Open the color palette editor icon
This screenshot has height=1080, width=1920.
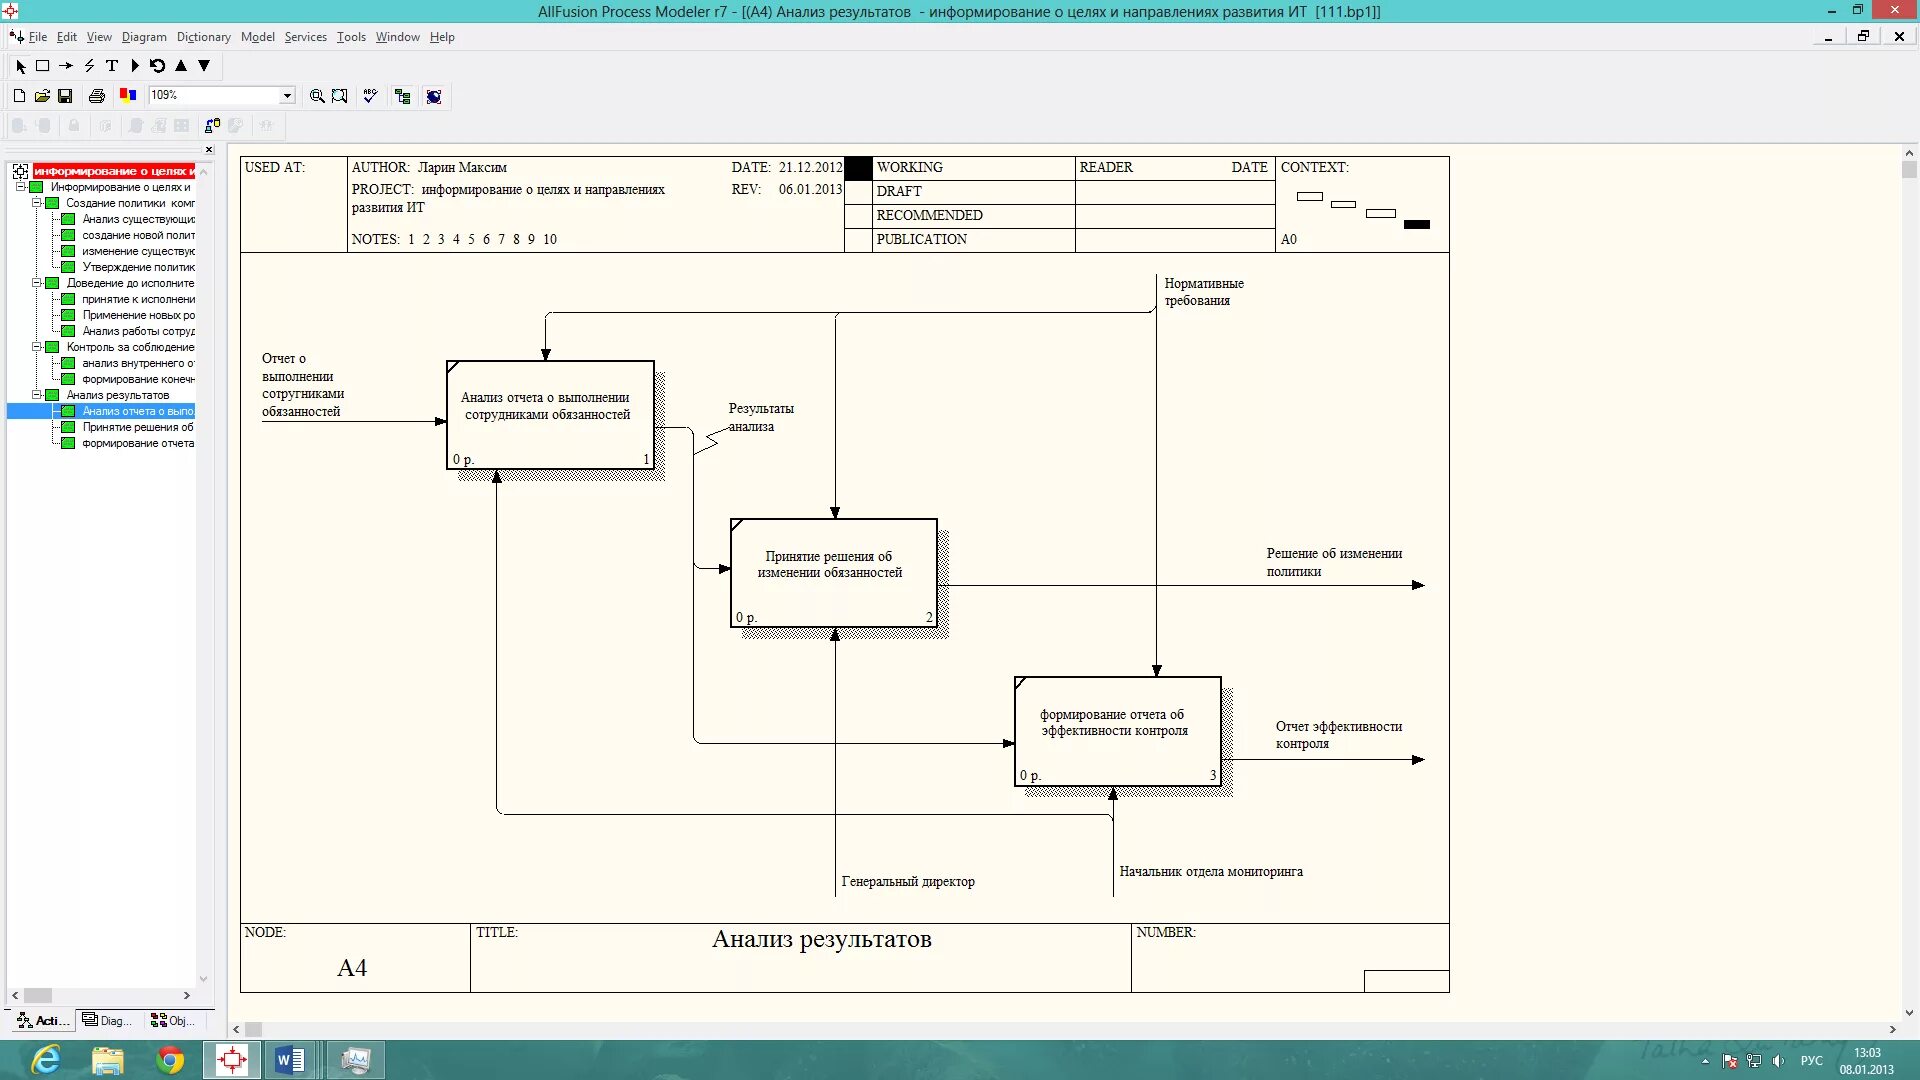(x=128, y=96)
